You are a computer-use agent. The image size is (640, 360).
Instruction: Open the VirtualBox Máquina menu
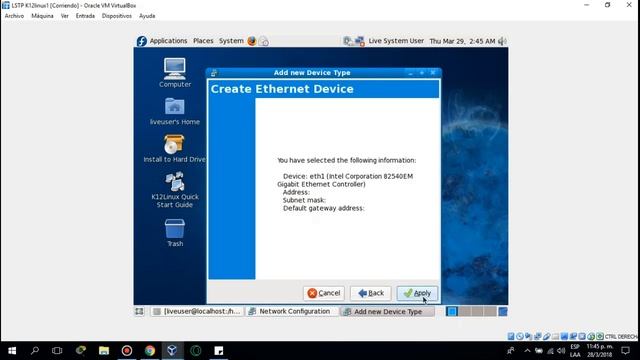42,16
